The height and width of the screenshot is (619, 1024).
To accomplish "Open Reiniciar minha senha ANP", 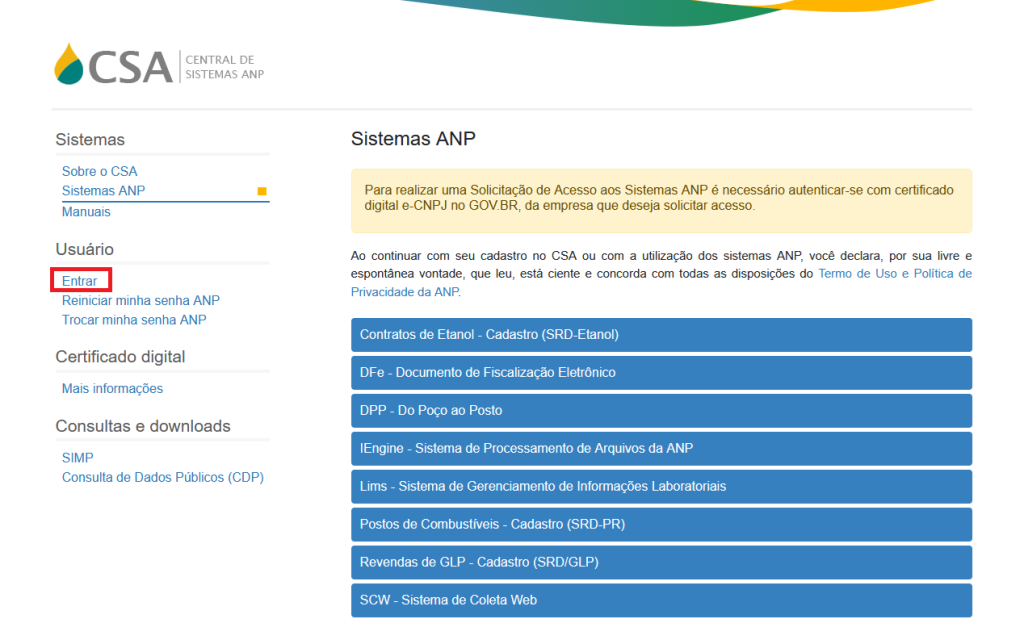I will coord(140,300).
